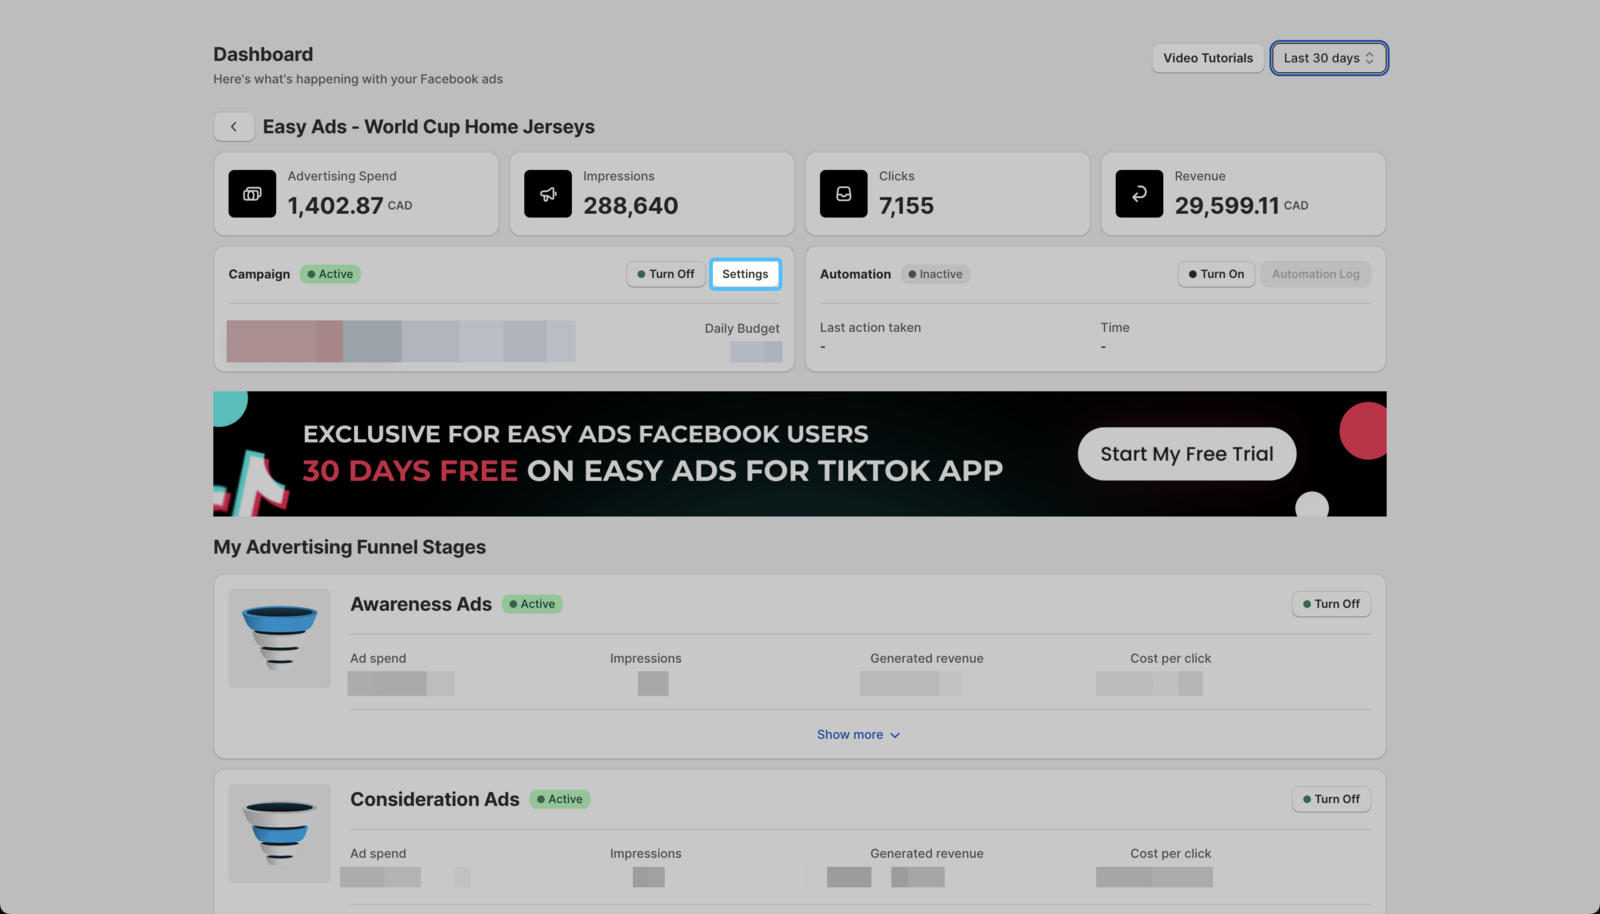Click the Active badge next to Campaign
This screenshot has width=1600, height=914.
pyautogui.click(x=330, y=274)
